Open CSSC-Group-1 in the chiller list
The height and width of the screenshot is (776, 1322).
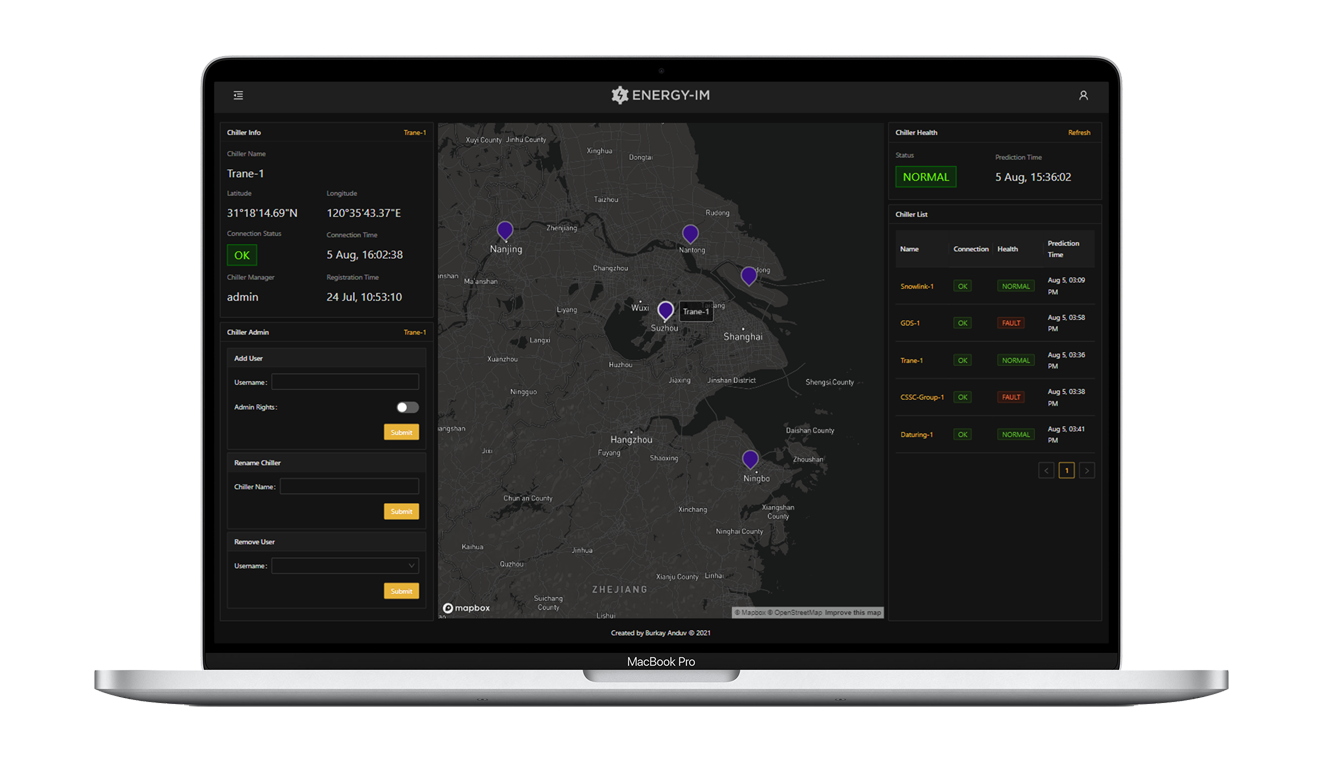coord(922,397)
